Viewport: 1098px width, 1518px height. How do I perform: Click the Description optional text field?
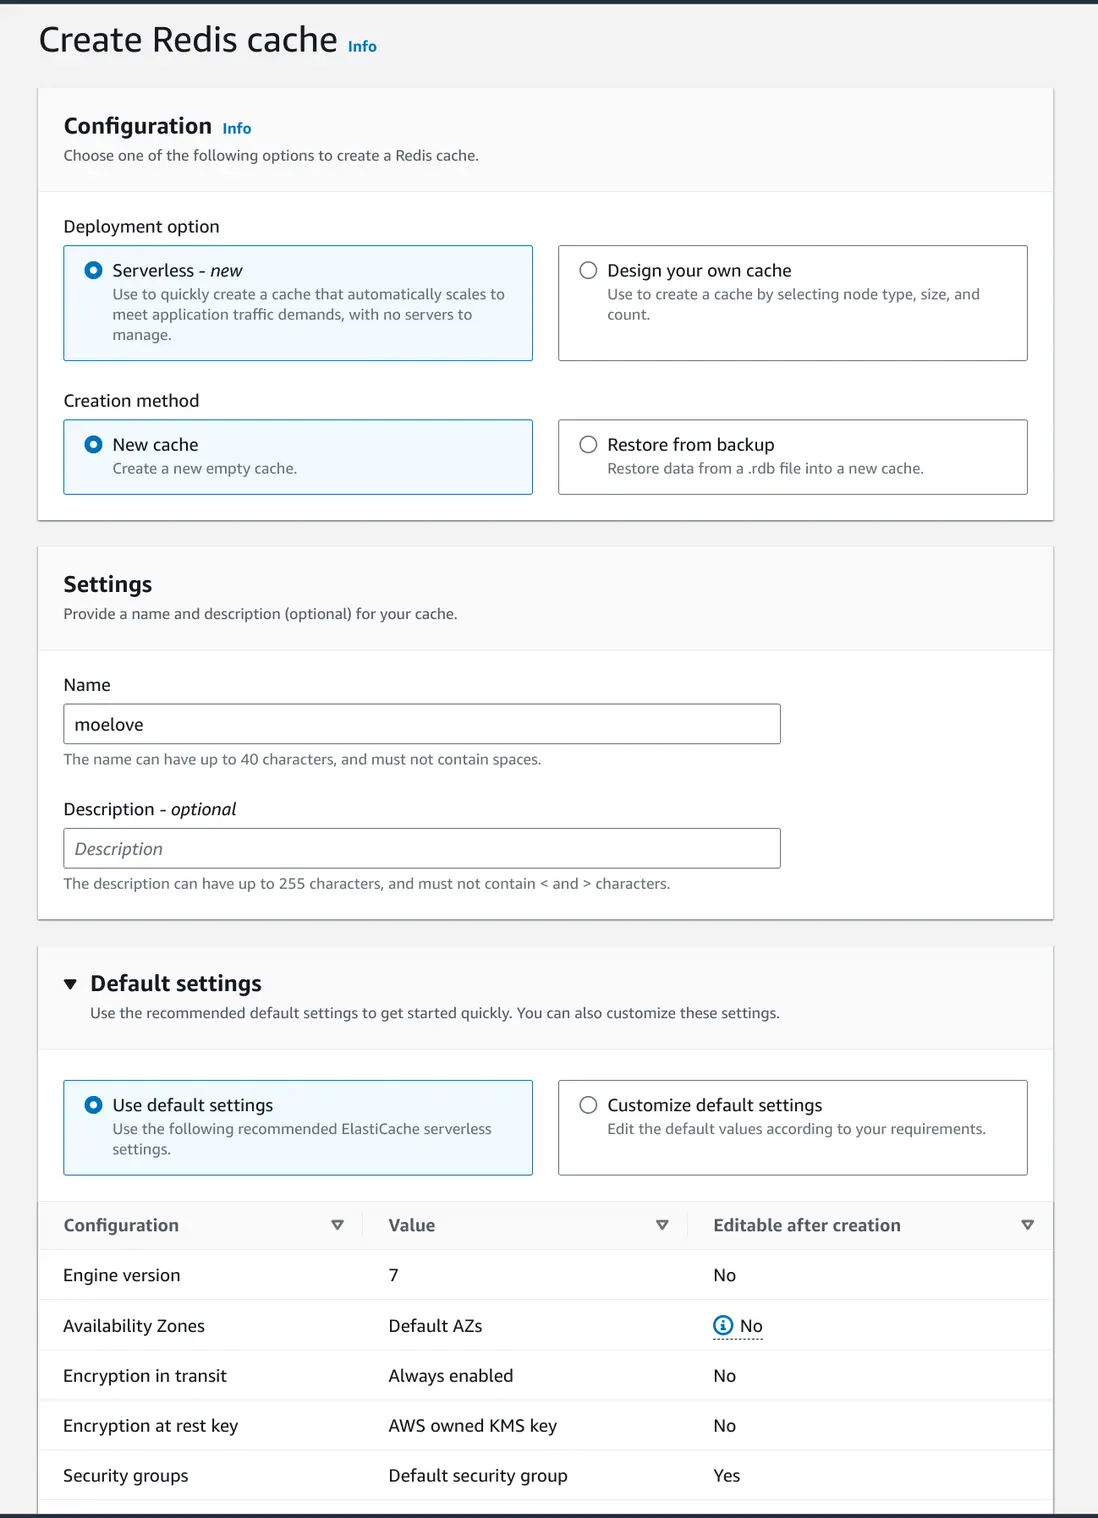tap(421, 848)
